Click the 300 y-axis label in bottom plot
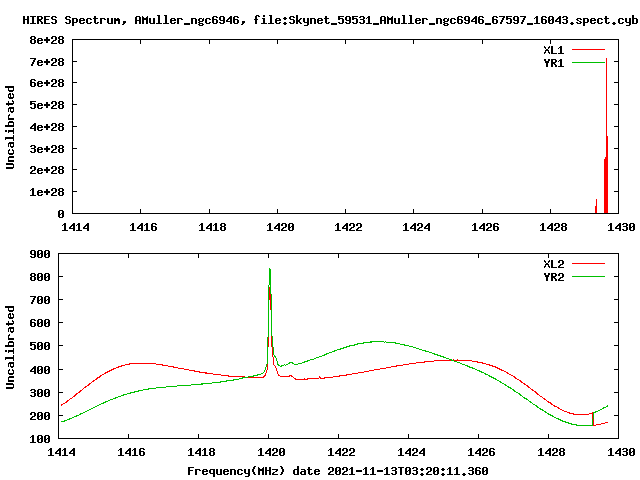 coord(40,393)
